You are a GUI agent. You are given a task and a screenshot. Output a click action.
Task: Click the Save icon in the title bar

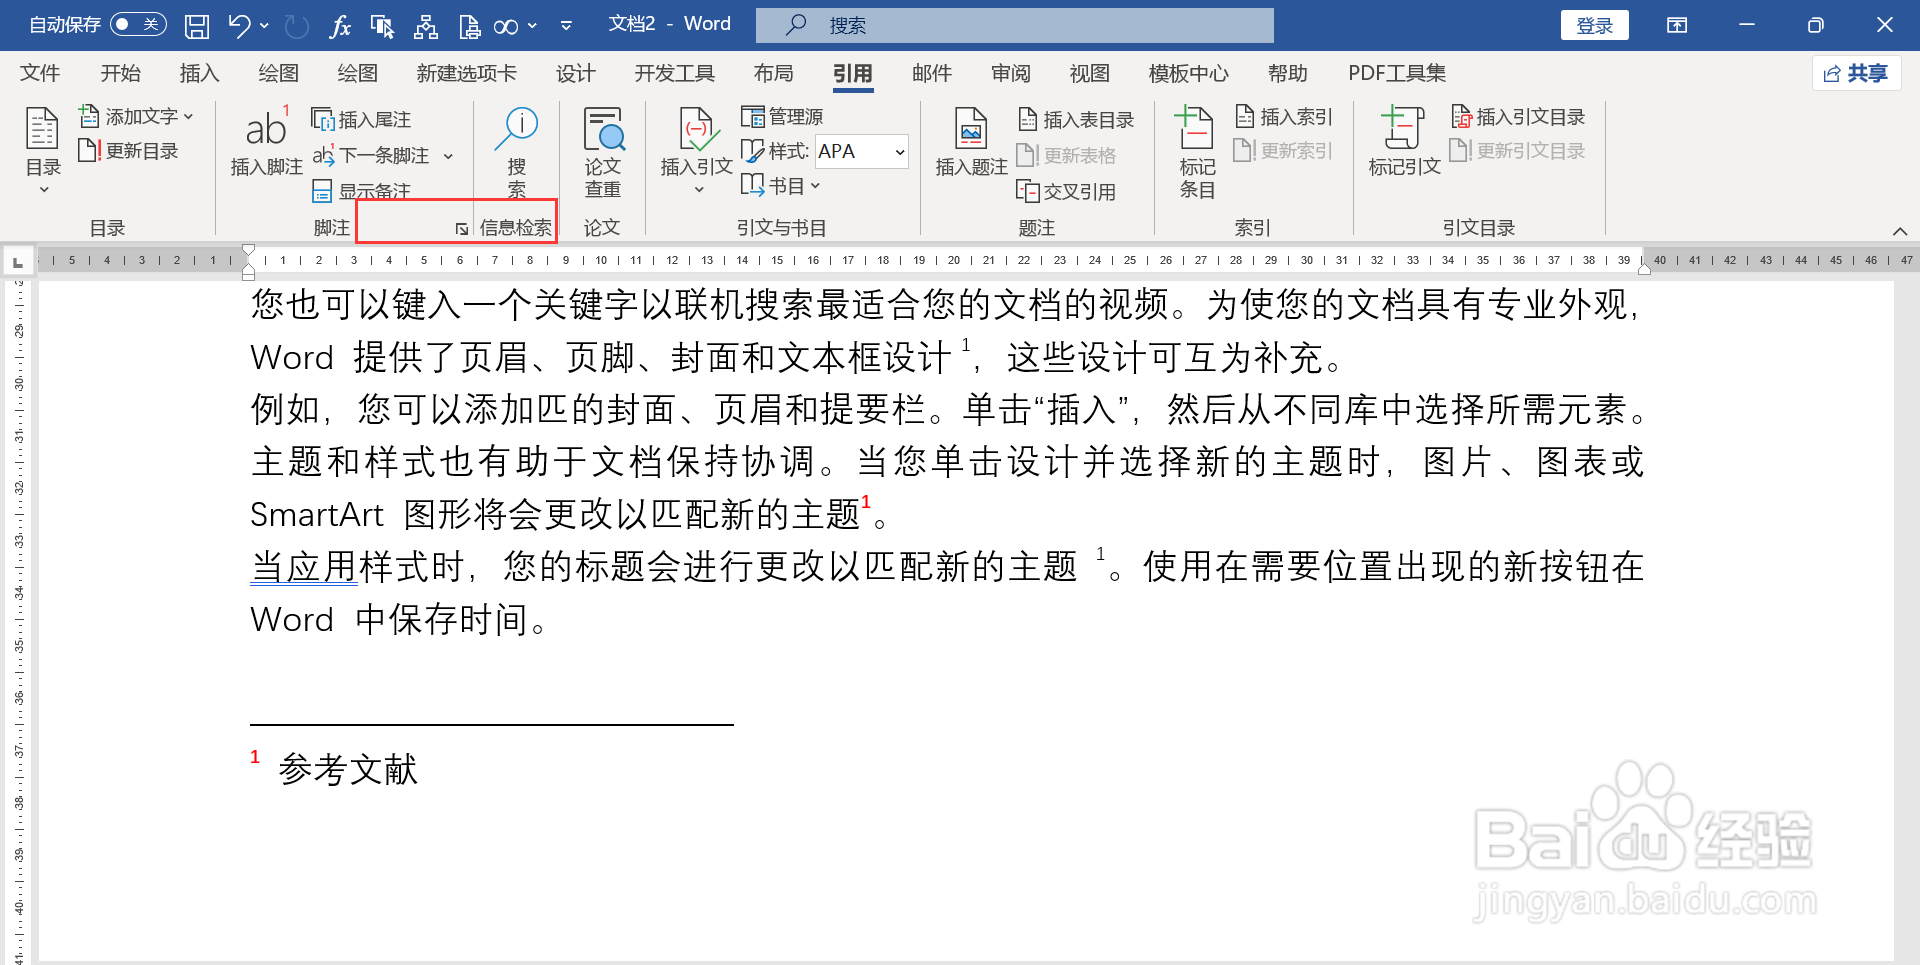point(197,26)
